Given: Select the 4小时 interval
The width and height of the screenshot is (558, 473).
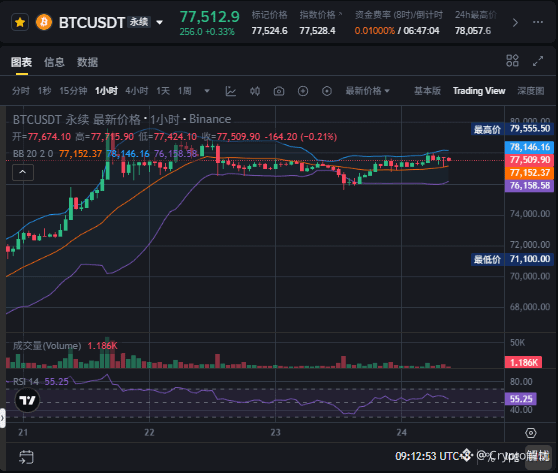Looking at the screenshot, I should (137, 91).
